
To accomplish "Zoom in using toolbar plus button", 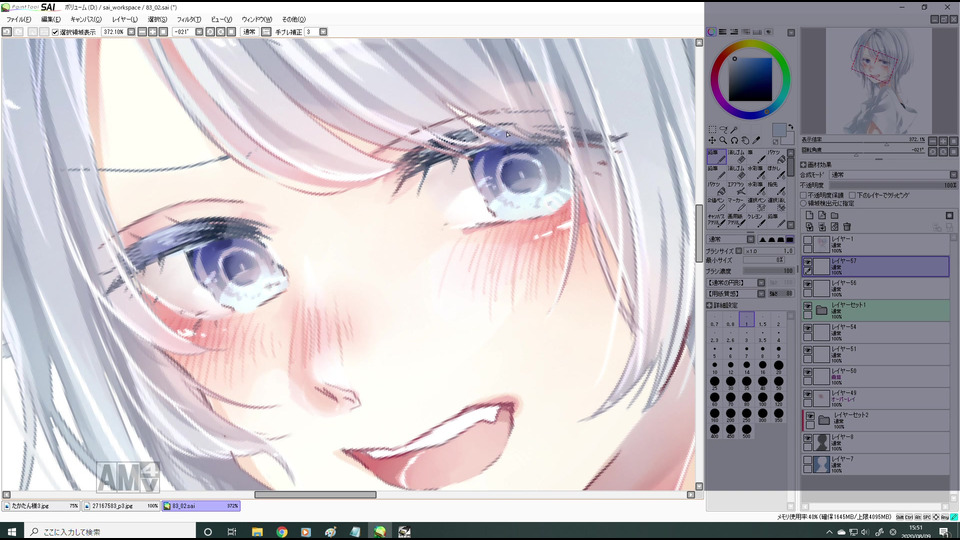I will coord(152,32).
